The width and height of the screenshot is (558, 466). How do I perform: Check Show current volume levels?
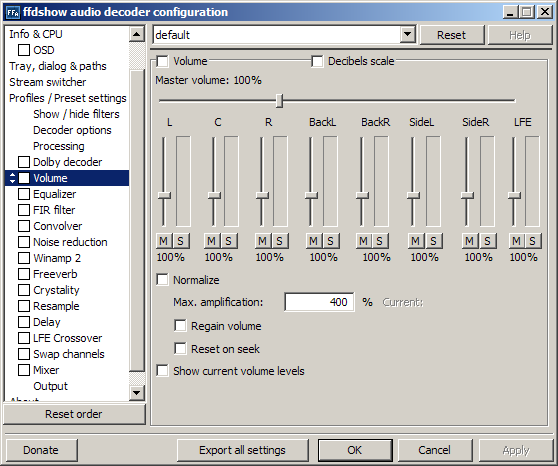[x=163, y=371]
